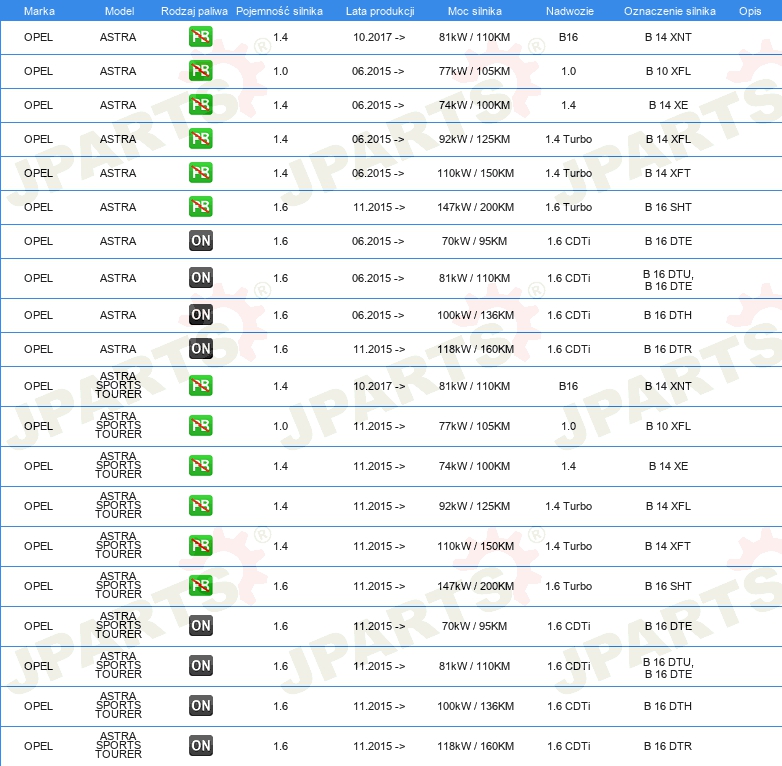
Task: Click engine code B 14 XFT in the Astra row
Action: pos(668,173)
